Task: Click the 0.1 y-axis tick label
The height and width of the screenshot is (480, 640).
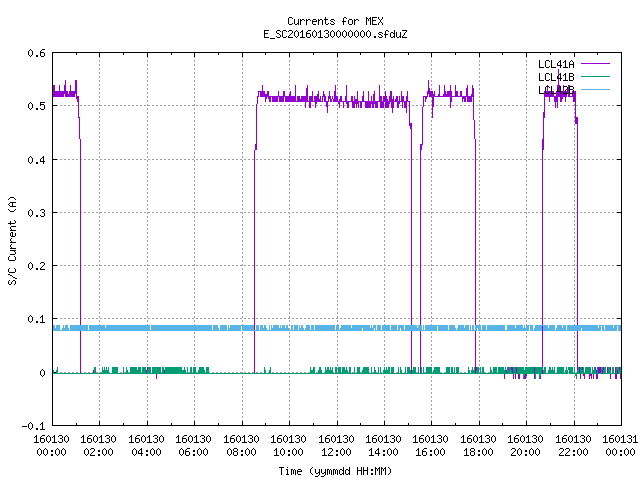Action: 36,319
